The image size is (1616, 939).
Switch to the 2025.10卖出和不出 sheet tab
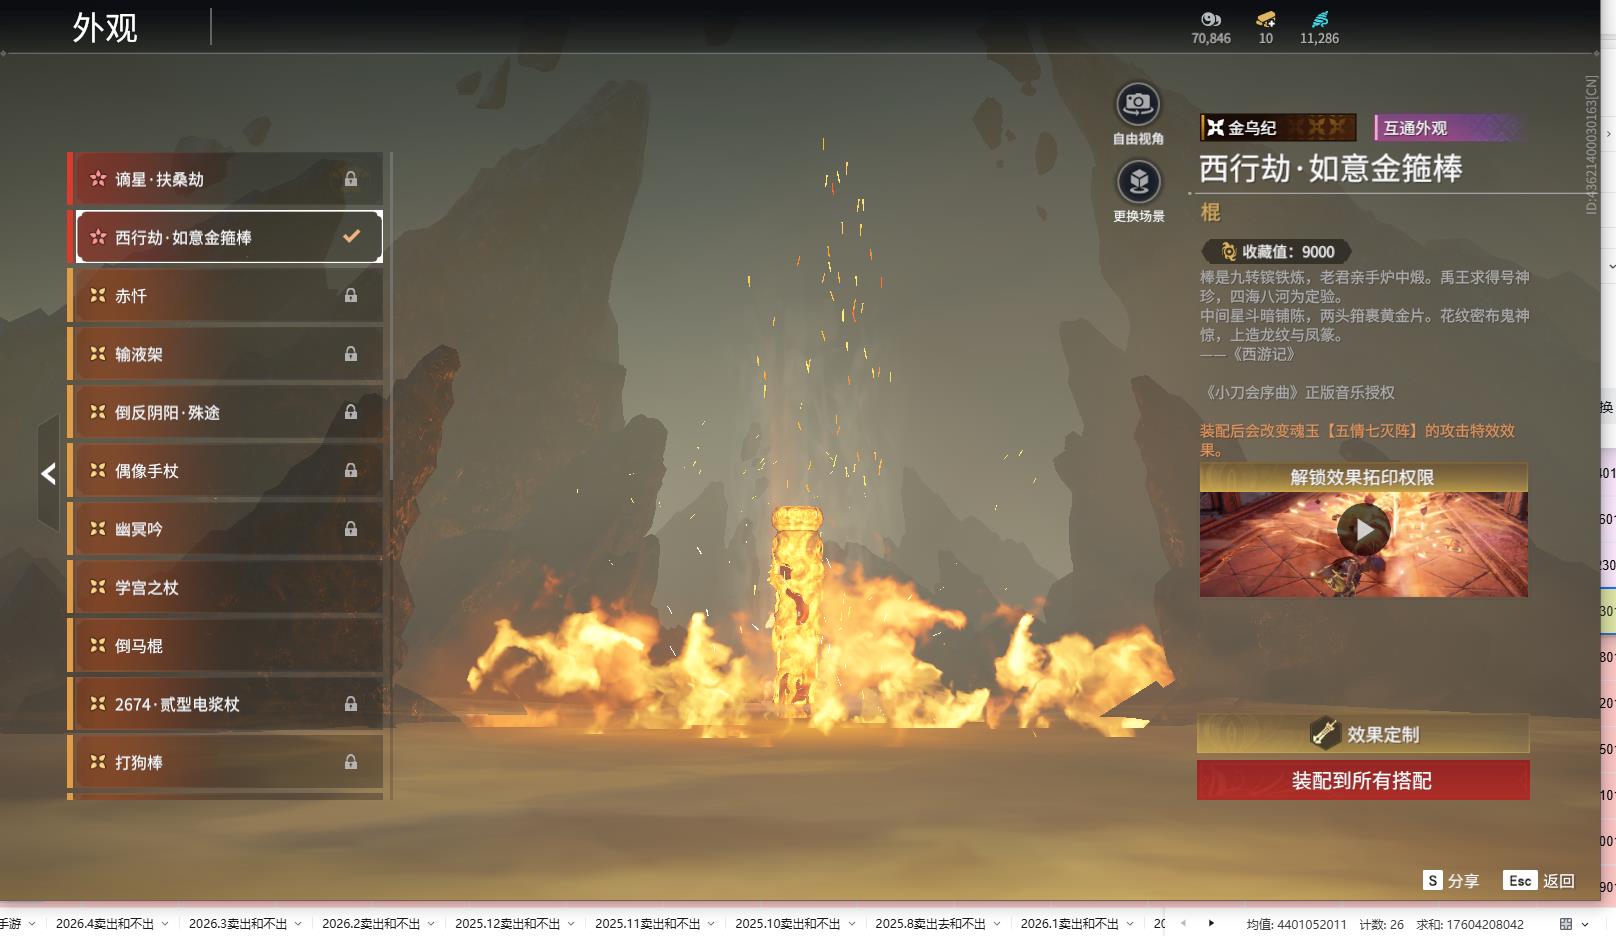coord(787,924)
